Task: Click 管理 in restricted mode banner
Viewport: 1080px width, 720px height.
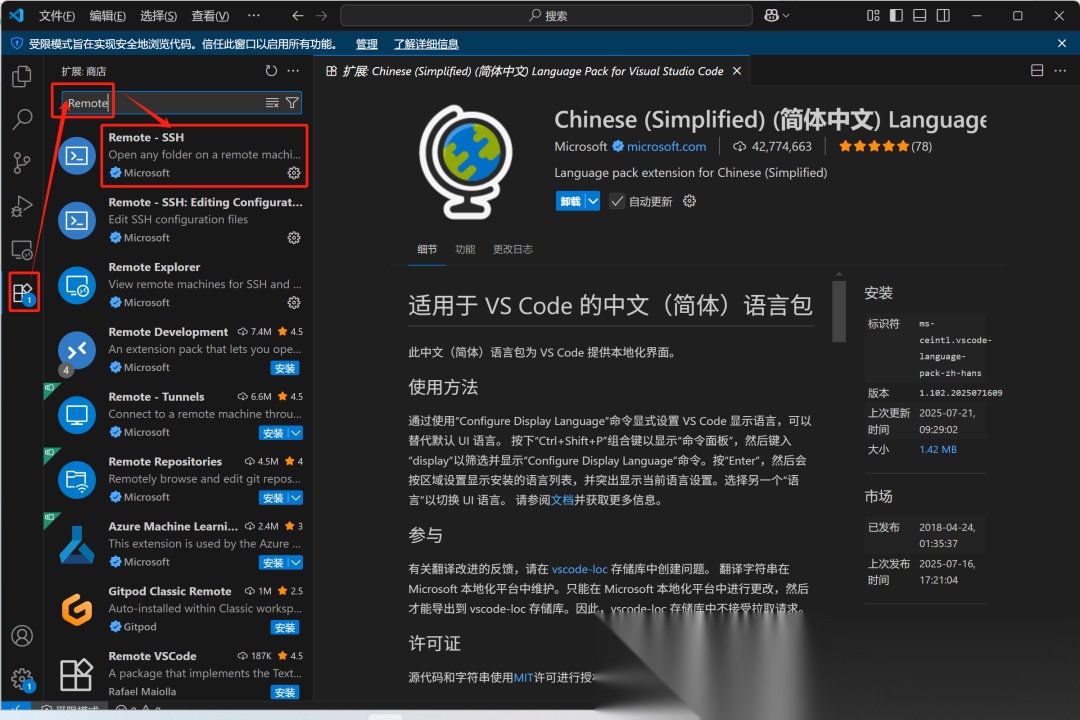Action: click(366, 44)
